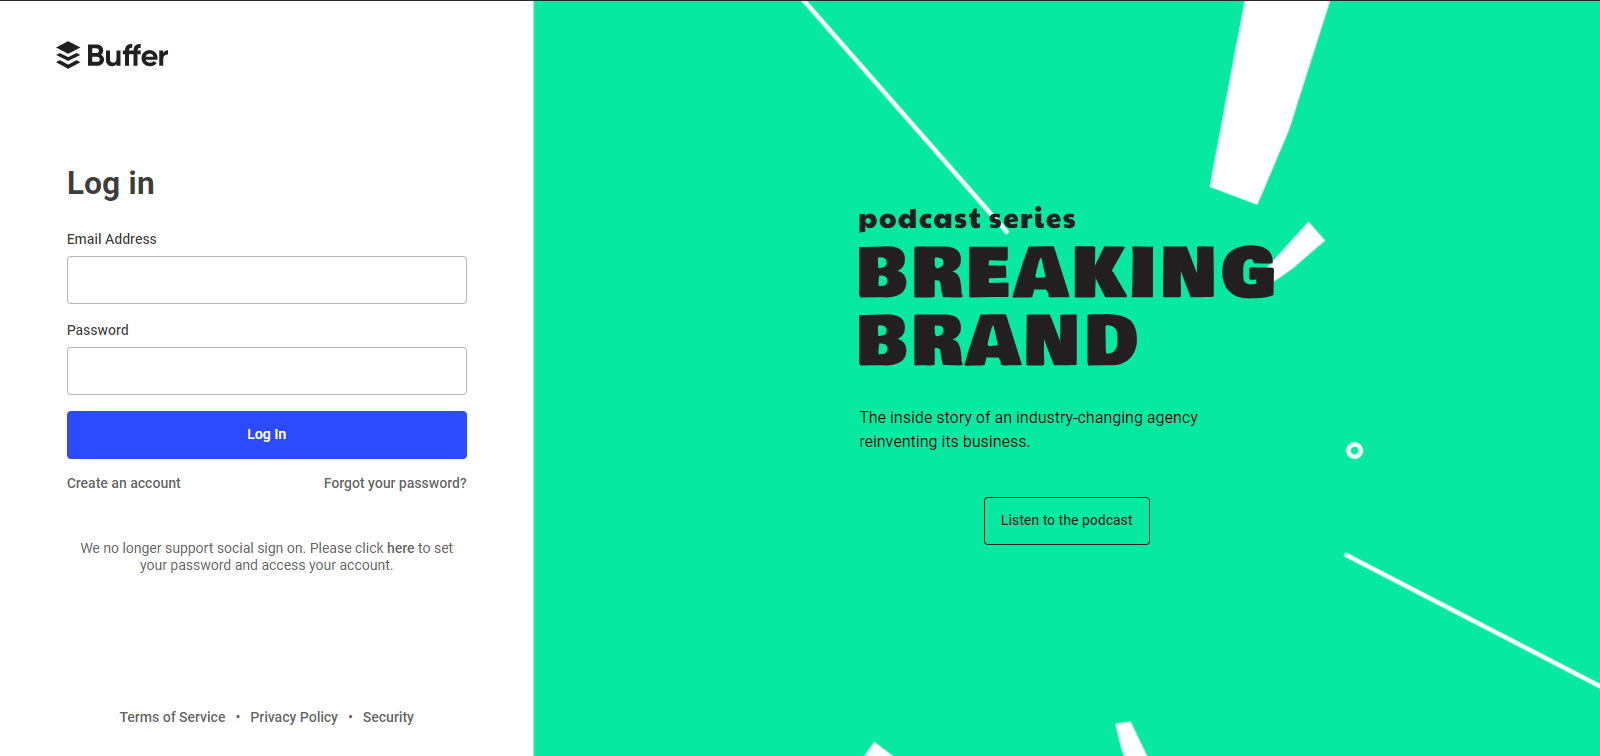Click the podcast series heading text

click(967, 219)
